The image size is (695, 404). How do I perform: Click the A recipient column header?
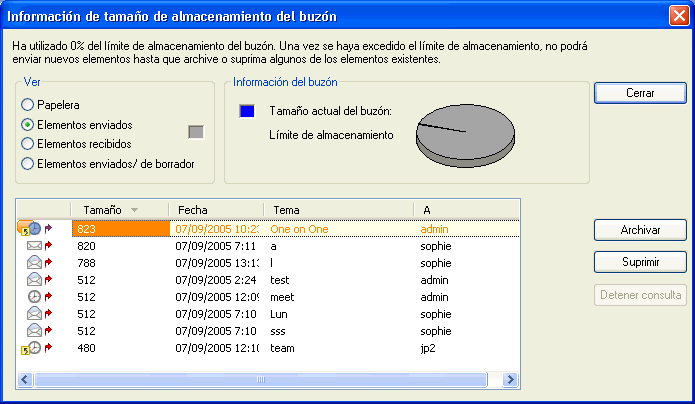(x=466, y=210)
